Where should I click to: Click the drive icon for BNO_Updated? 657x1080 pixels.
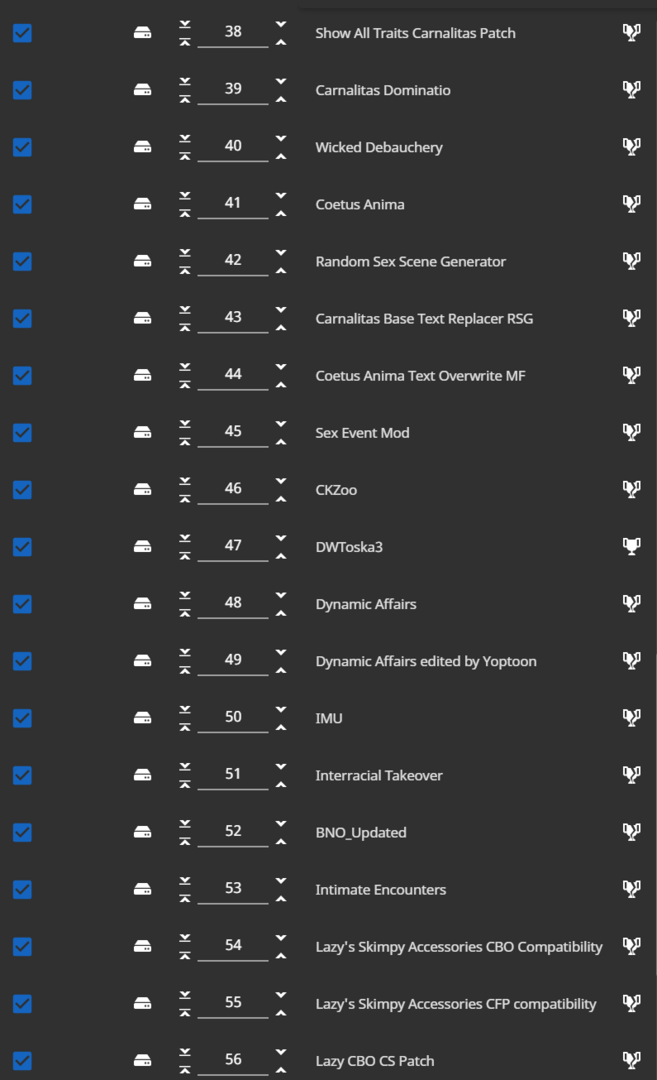(143, 832)
